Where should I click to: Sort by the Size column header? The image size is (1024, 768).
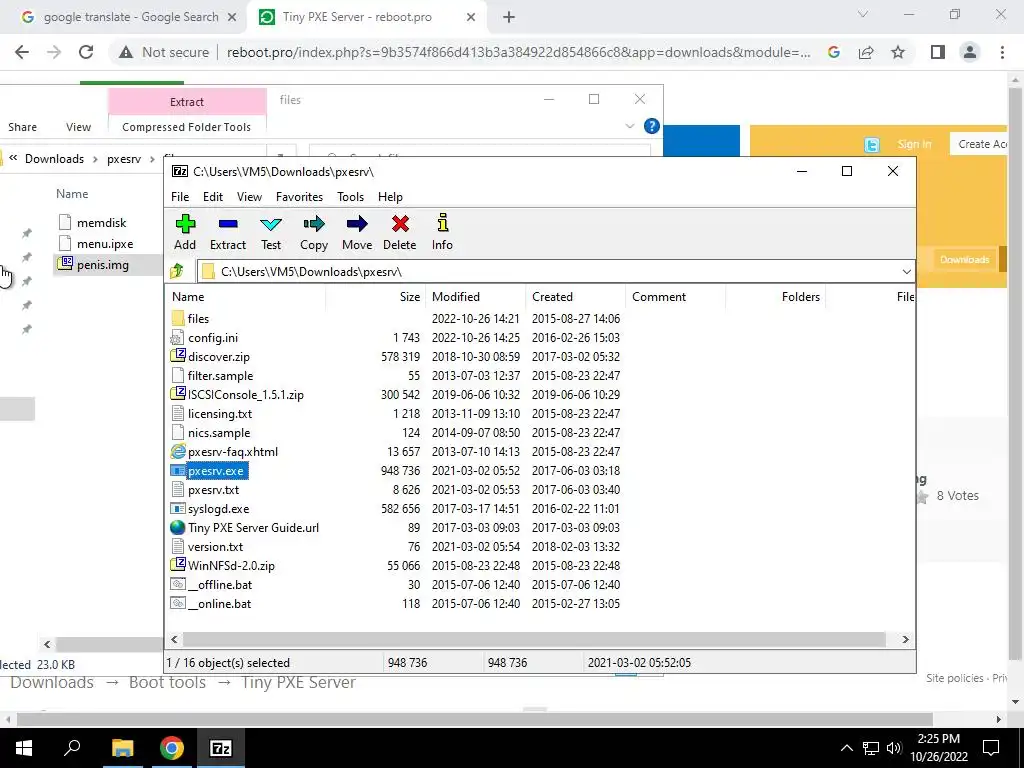(x=376, y=296)
